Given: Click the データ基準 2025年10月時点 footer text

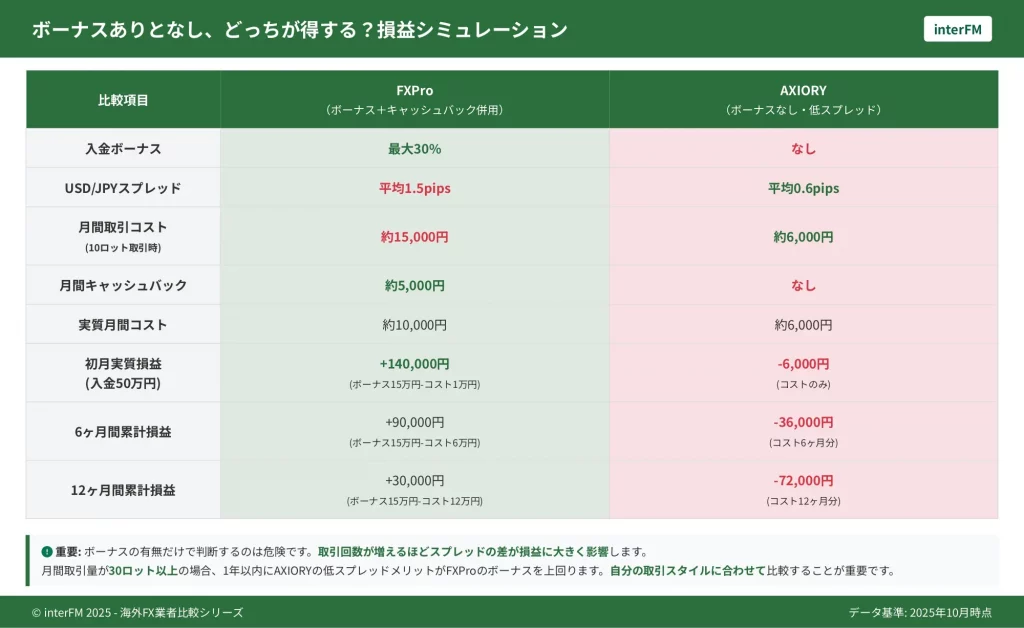Looking at the screenshot, I should point(930,612).
